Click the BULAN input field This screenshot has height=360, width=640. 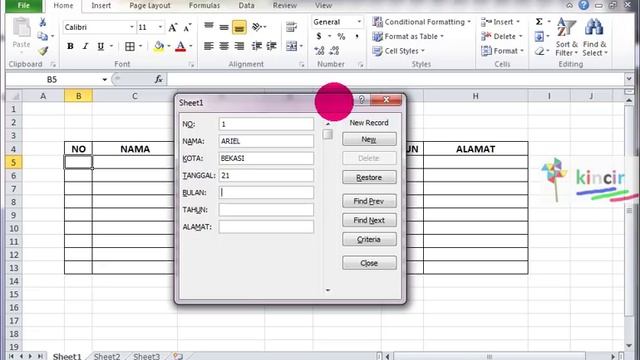click(266, 192)
